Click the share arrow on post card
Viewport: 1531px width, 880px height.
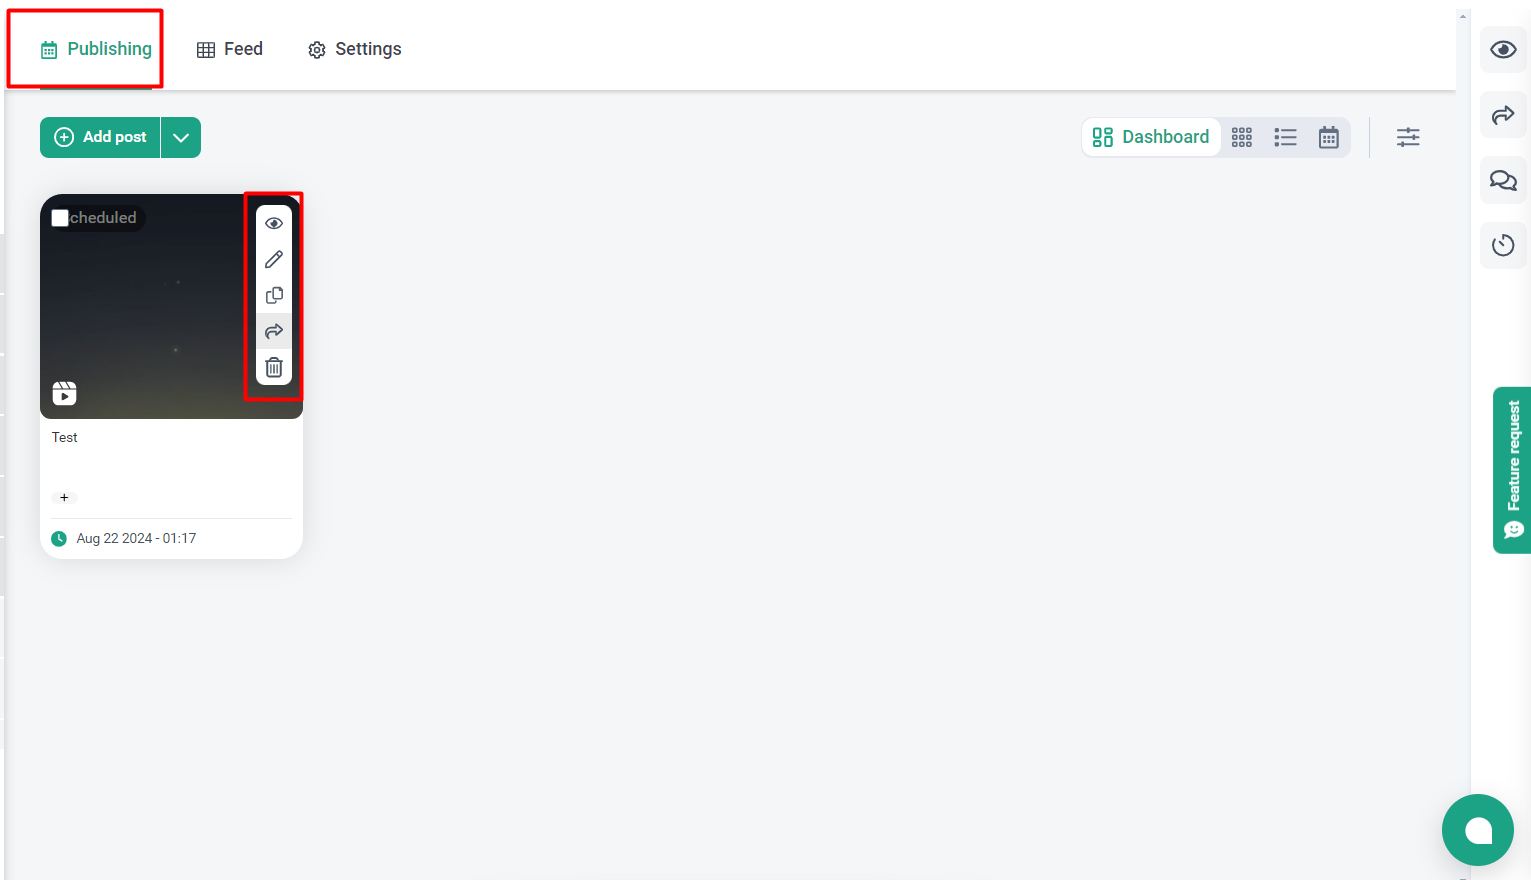pos(274,331)
